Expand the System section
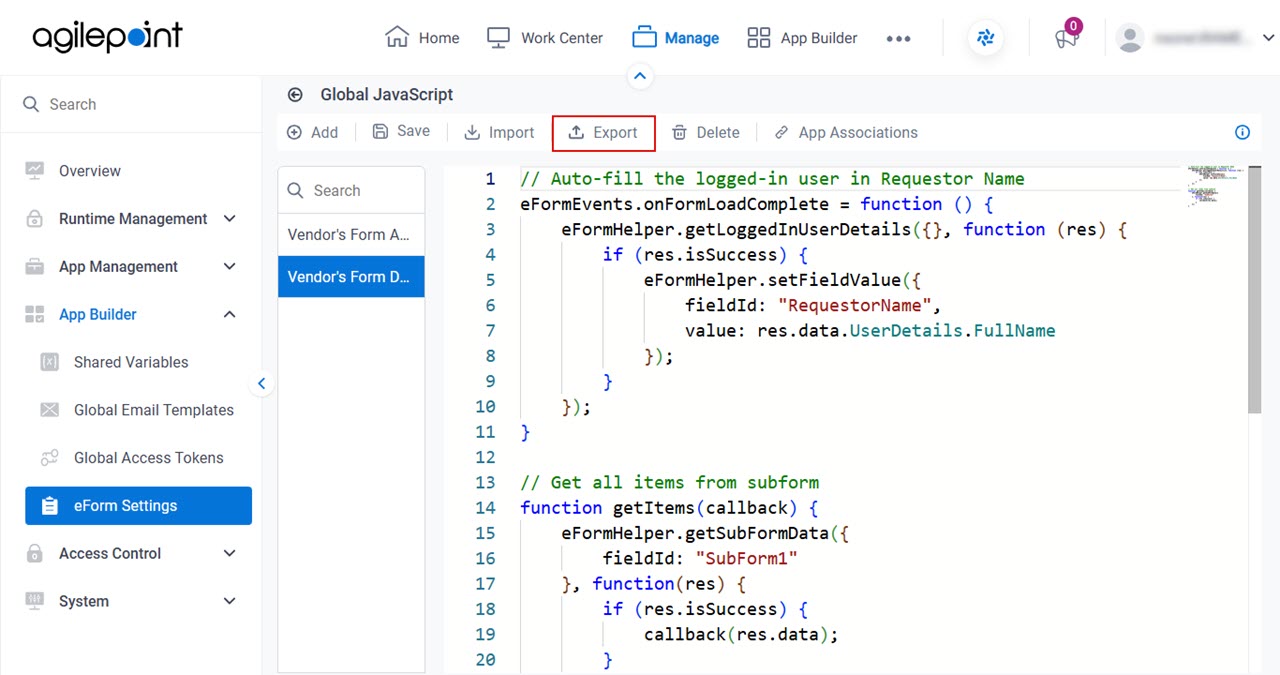Viewport: 1280px width, 675px height. coord(229,601)
